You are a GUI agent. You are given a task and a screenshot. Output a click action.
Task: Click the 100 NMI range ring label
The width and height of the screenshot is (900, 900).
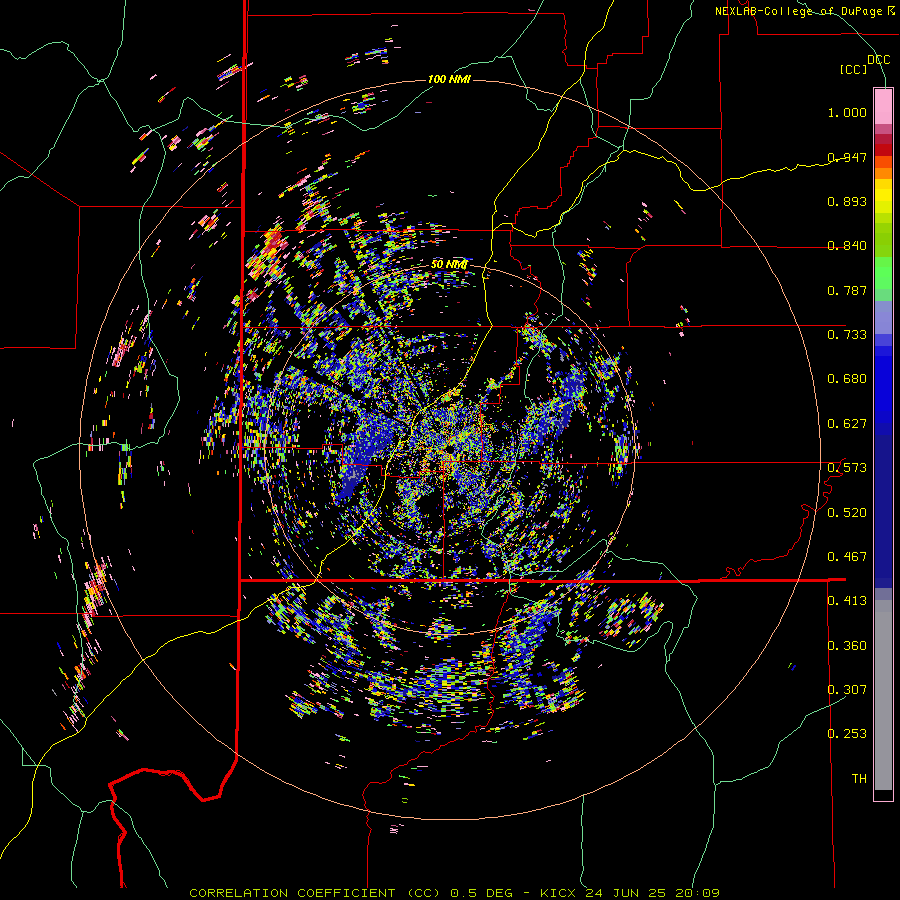point(449,79)
